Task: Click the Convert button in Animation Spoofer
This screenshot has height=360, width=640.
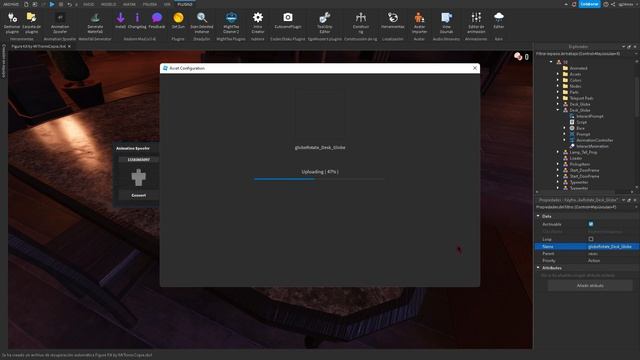Action: coord(138,195)
